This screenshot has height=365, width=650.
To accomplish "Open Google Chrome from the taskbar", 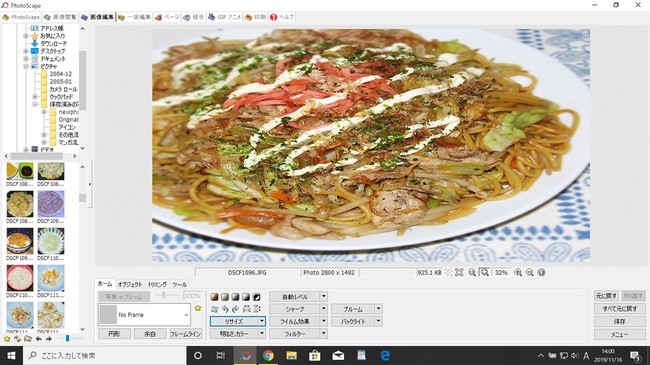I will 268,355.
